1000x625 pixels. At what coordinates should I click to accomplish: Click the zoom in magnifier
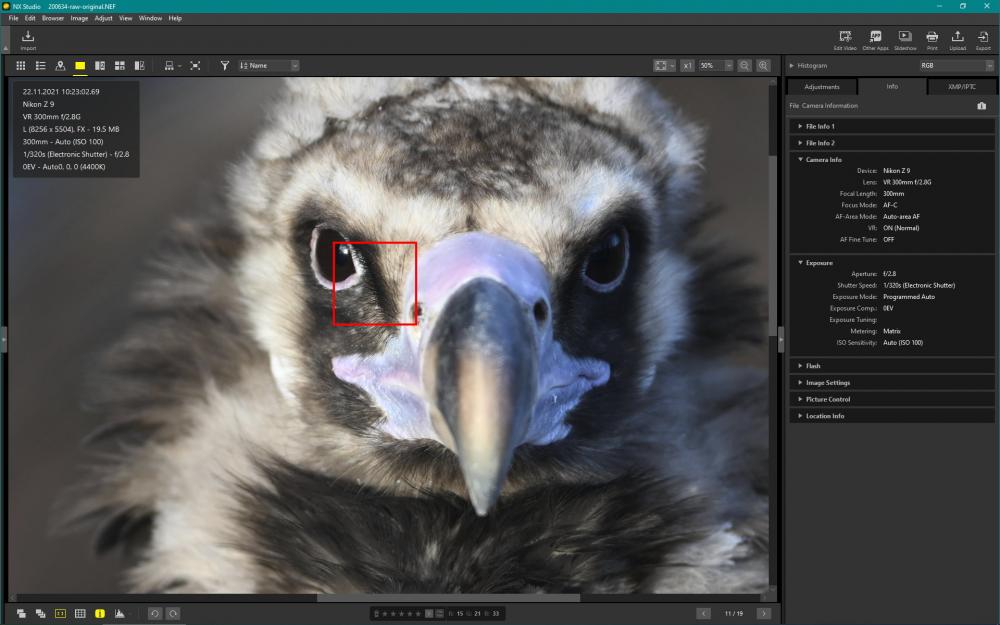pyautogui.click(x=763, y=66)
